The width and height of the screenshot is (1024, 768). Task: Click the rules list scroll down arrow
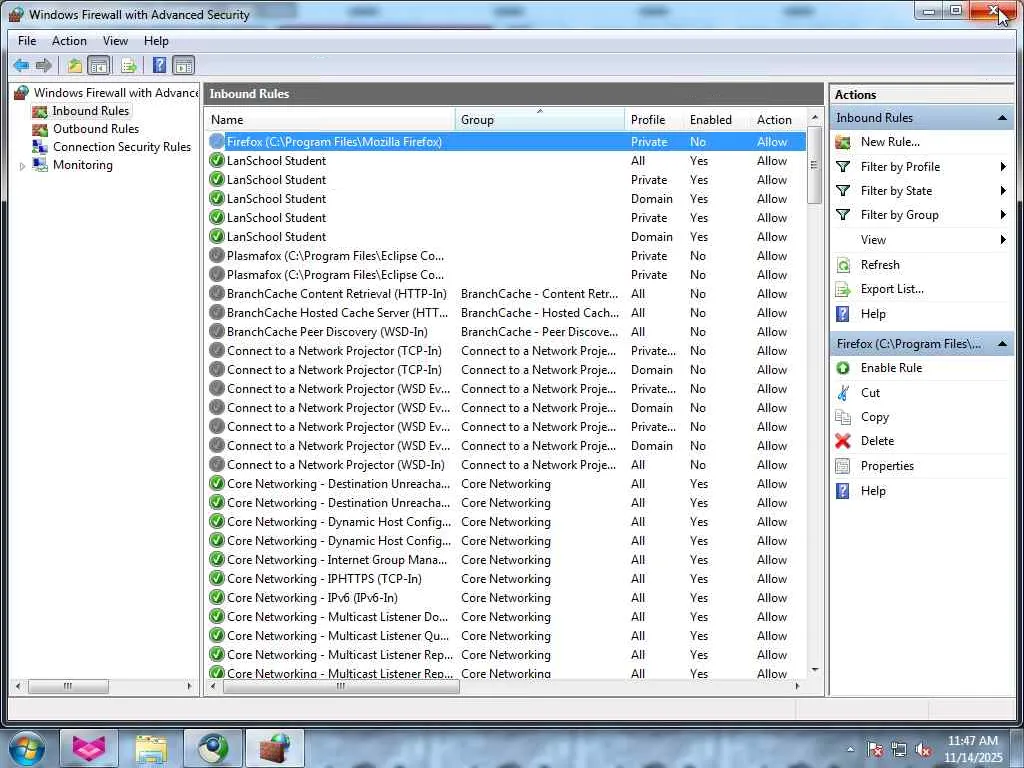click(814, 670)
